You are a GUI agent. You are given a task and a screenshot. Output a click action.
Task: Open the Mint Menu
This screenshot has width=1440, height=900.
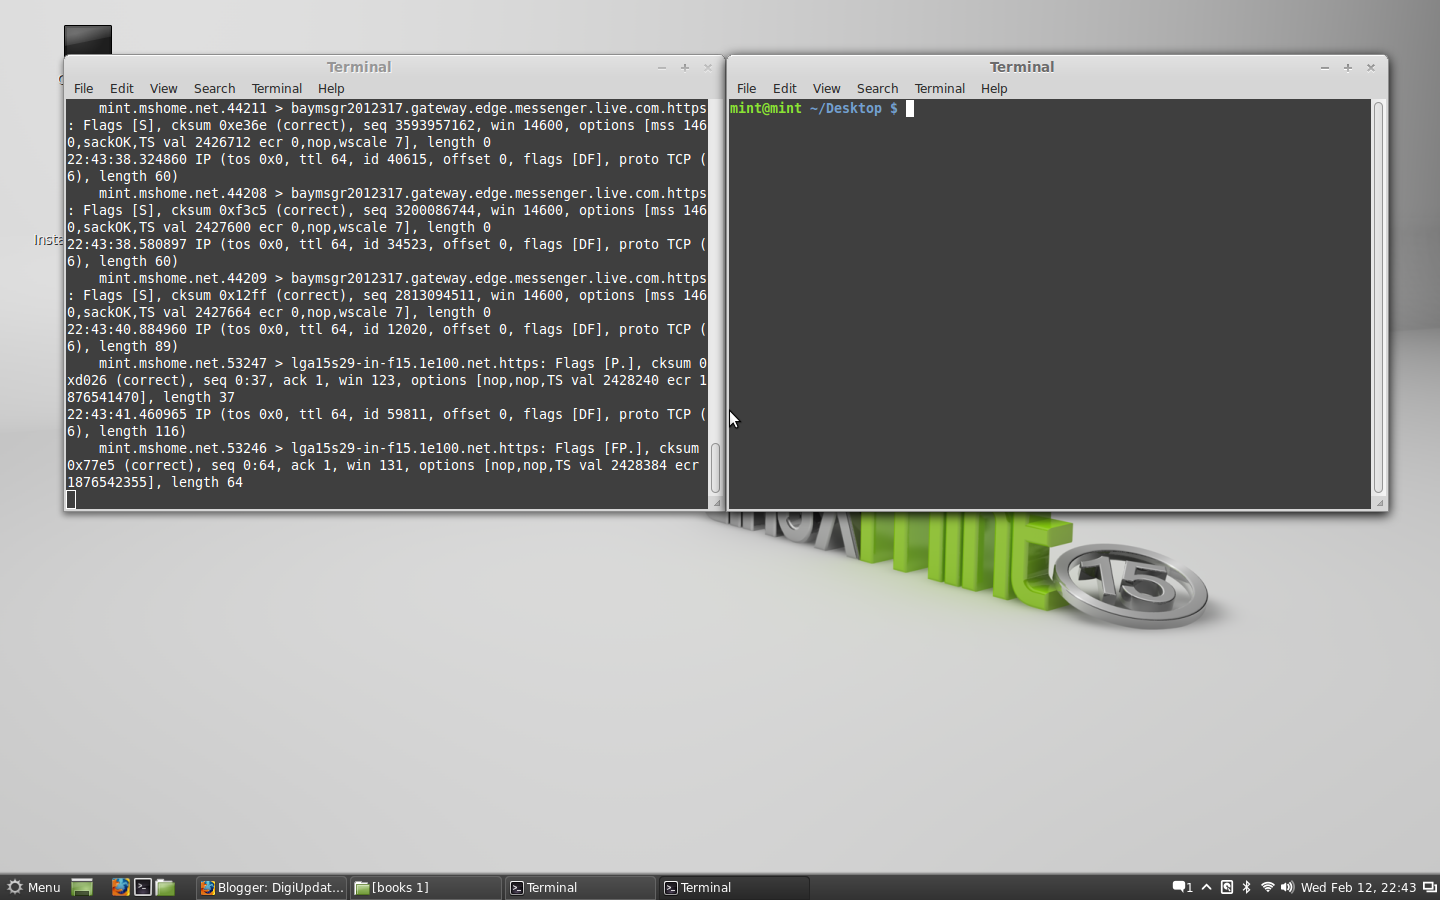tap(34, 887)
